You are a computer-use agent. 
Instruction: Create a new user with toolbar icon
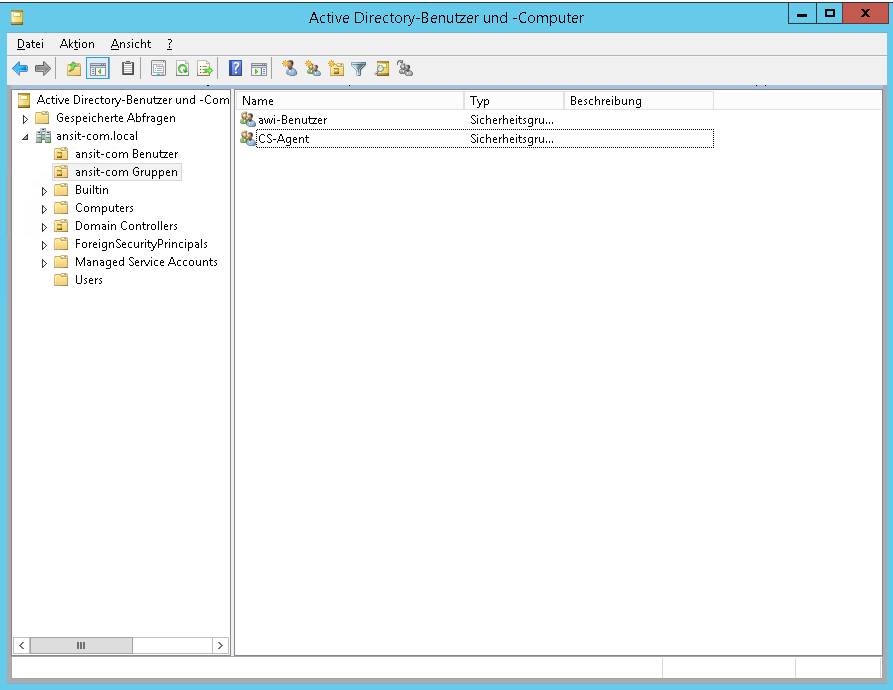coord(290,69)
